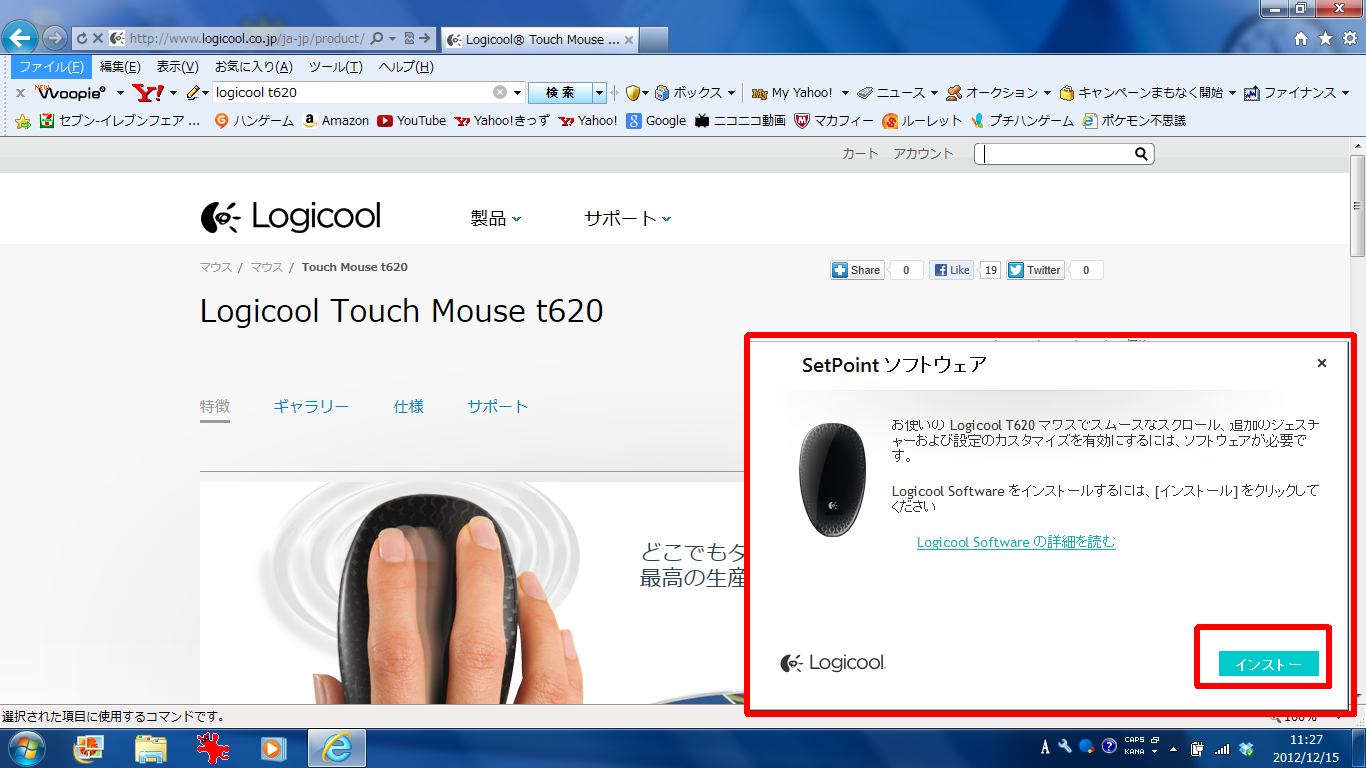The image size is (1366, 768).
Task: Switch to the ギャラリー product tab
Action: 311,406
